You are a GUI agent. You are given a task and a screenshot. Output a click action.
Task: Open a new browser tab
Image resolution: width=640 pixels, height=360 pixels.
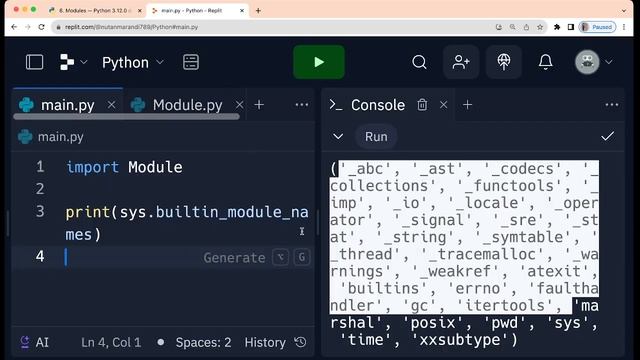[258, 11]
